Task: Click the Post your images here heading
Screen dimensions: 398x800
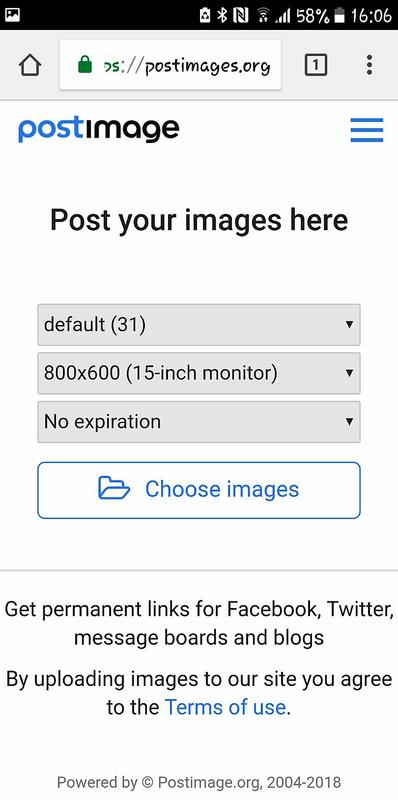Action: [199, 220]
